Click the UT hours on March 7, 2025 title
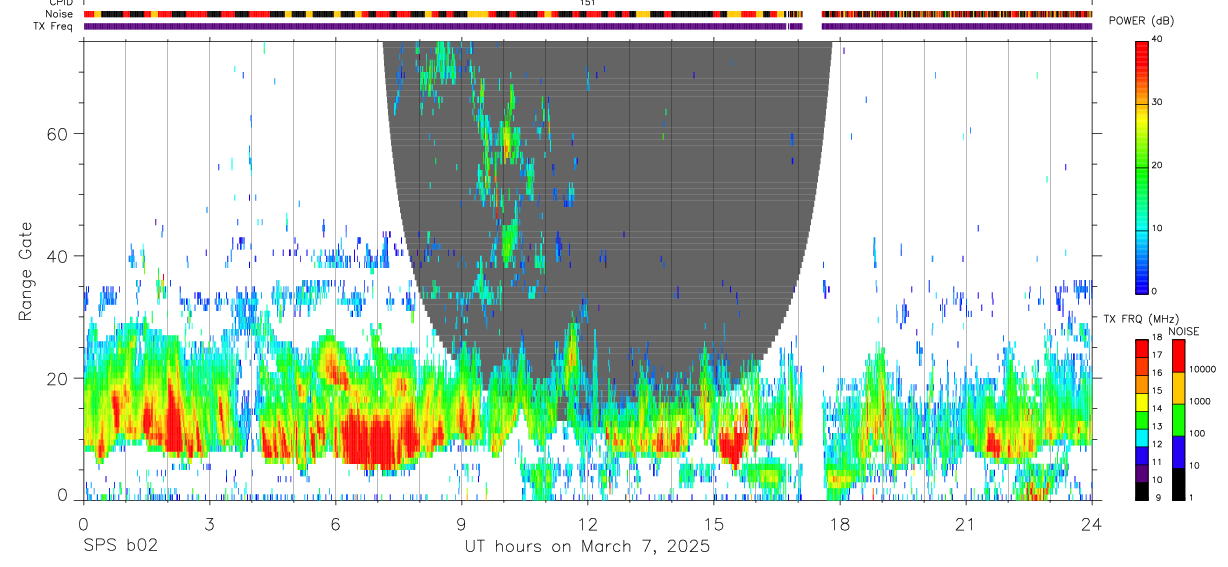 pos(587,547)
